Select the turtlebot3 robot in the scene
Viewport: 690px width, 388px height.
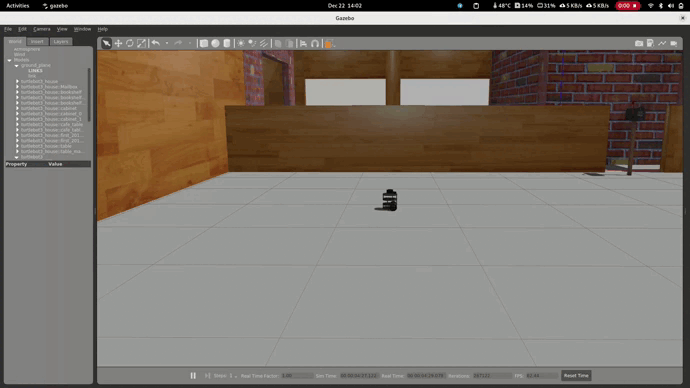coord(389,200)
